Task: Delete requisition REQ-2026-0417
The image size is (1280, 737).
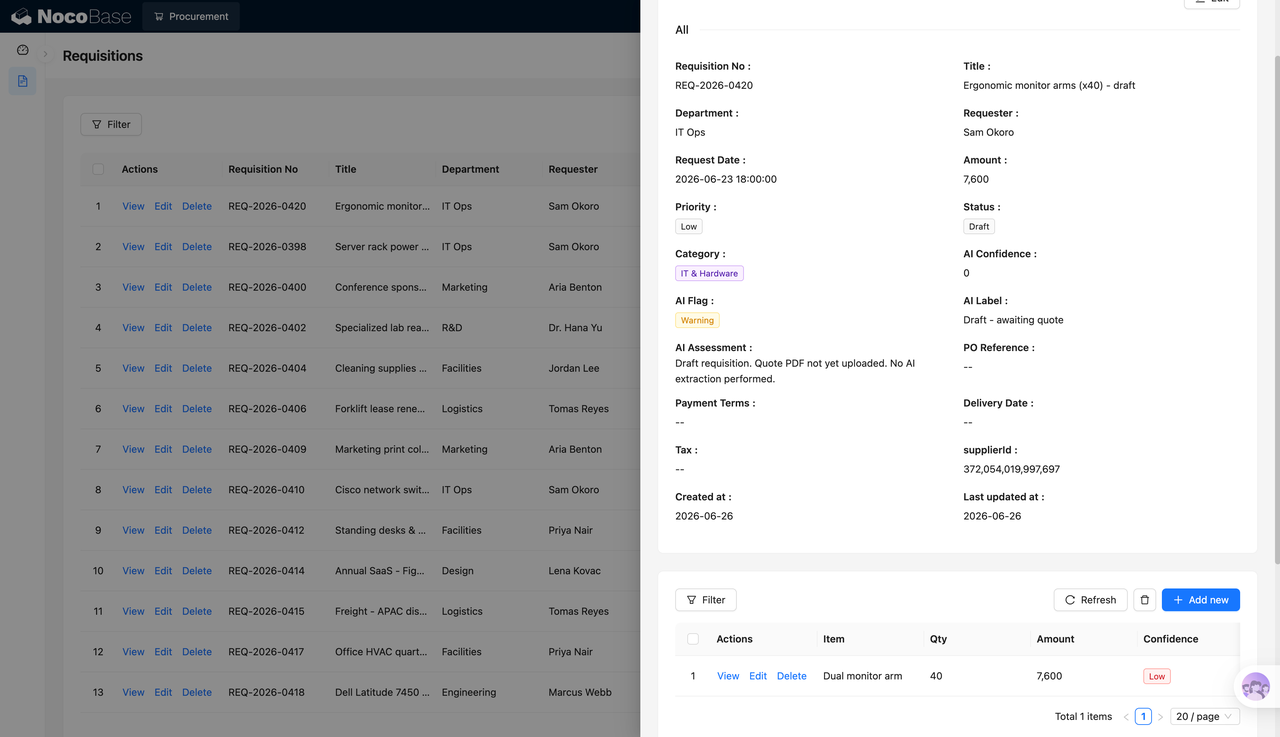Action: point(197,652)
